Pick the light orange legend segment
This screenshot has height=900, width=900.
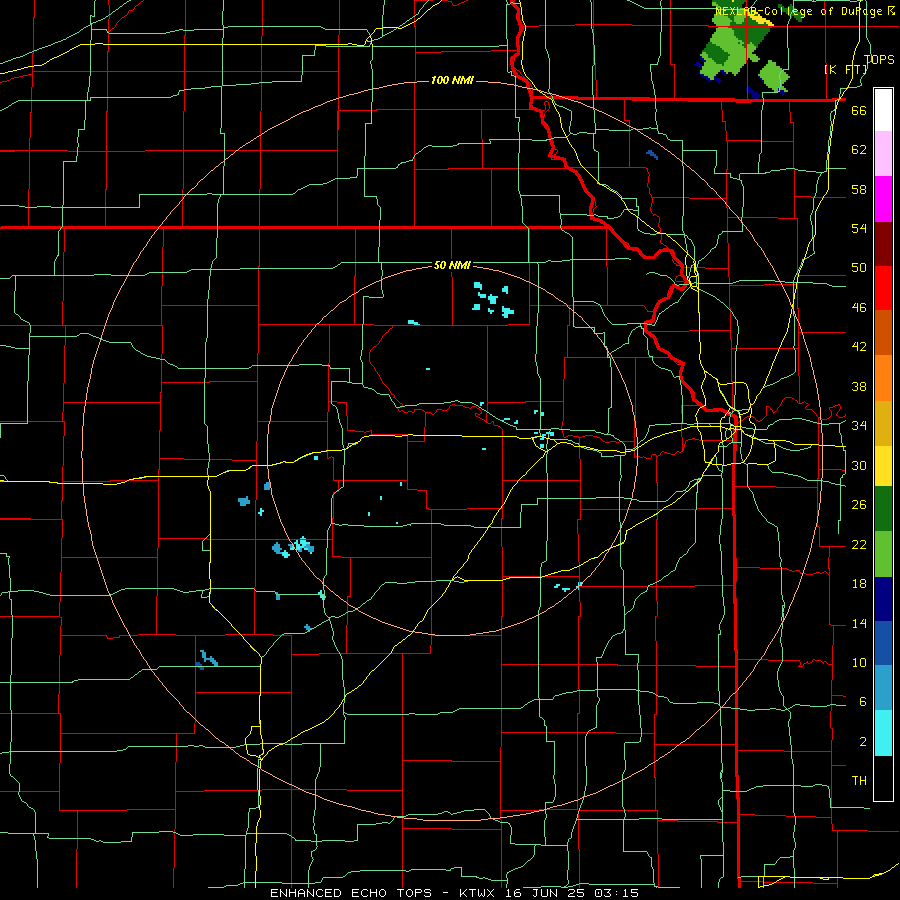click(x=883, y=378)
